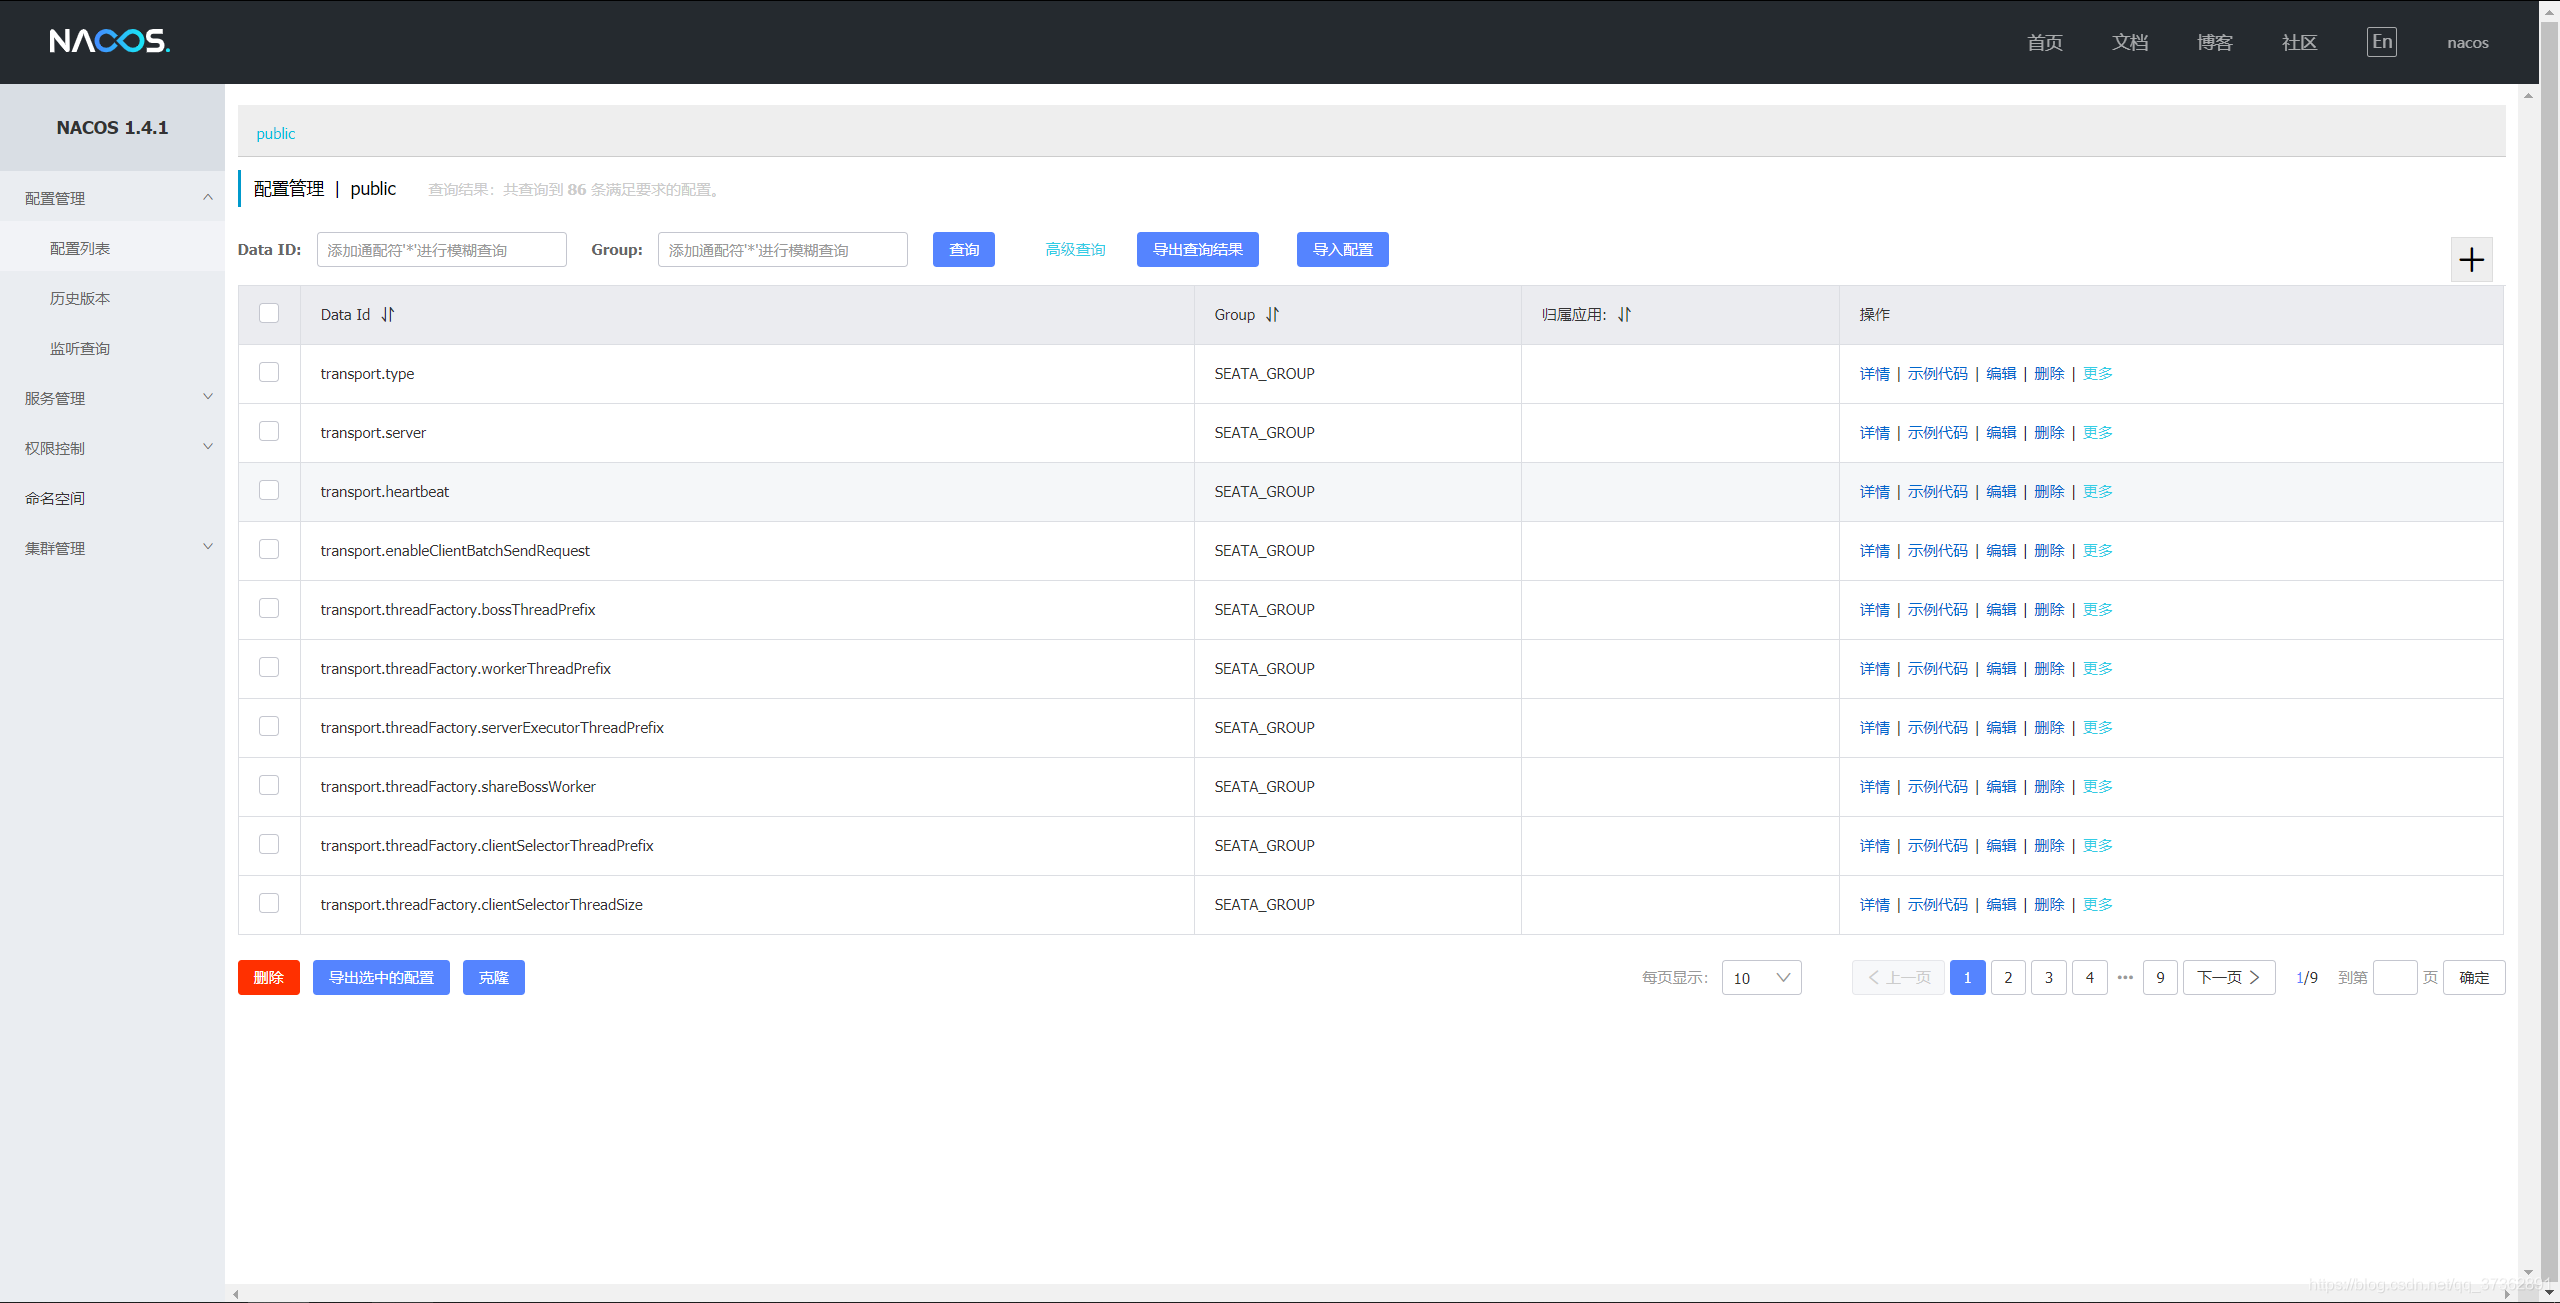Image resolution: width=2560 pixels, height=1303 pixels.
Task: Switch language with En icon
Action: (x=2382, y=42)
